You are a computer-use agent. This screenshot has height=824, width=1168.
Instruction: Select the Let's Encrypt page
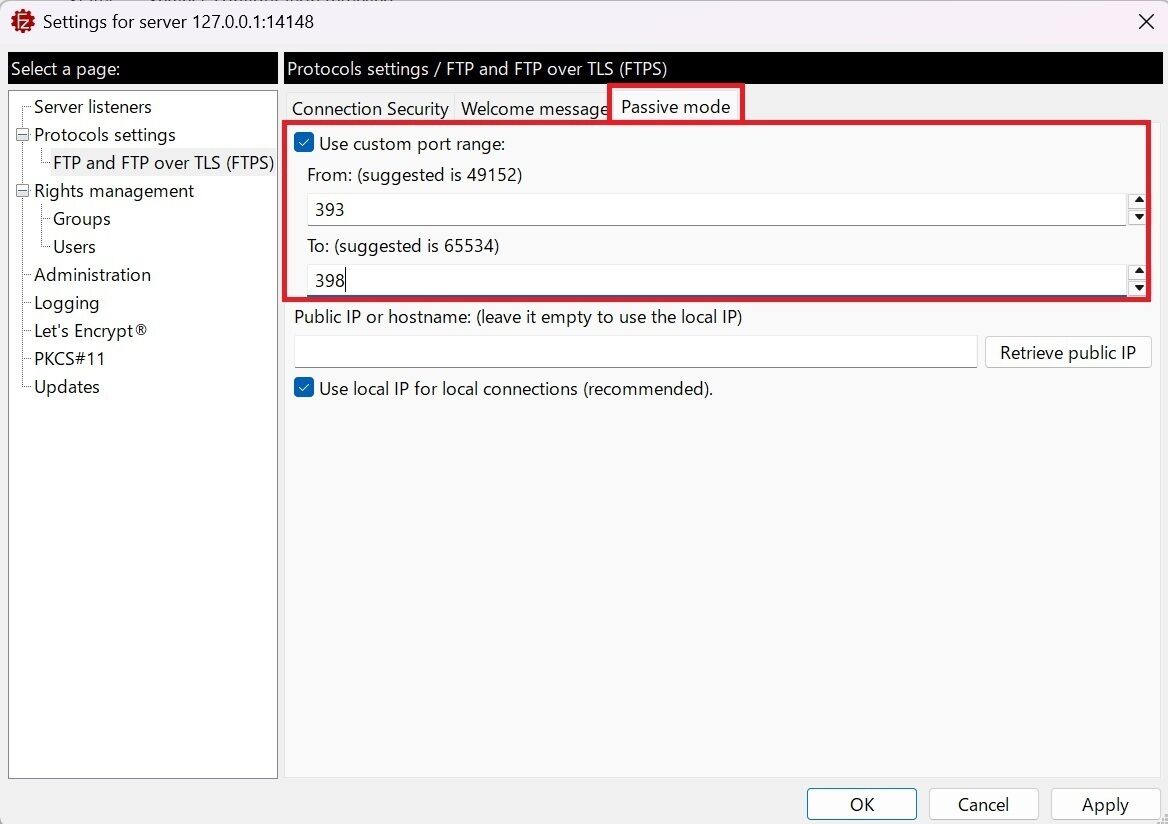[89, 330]
